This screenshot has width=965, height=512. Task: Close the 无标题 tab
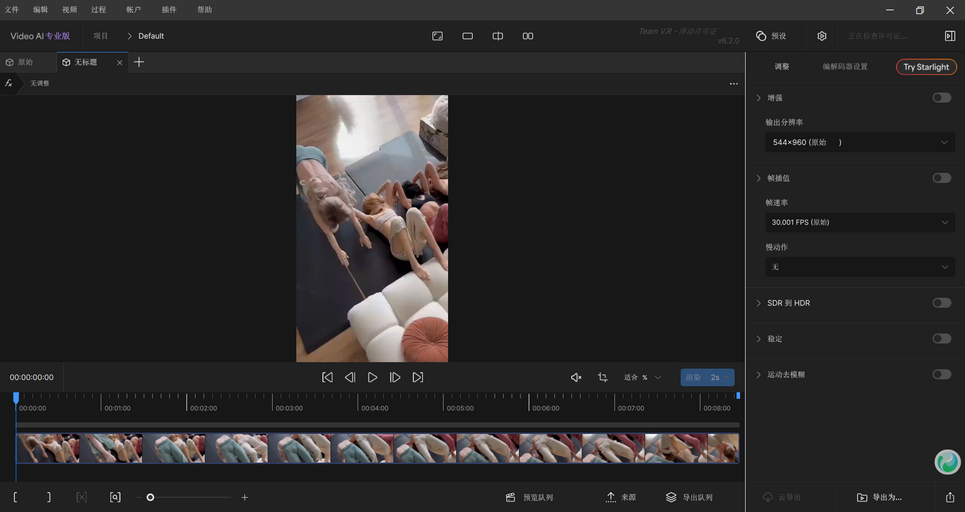(x=119, y=63)
